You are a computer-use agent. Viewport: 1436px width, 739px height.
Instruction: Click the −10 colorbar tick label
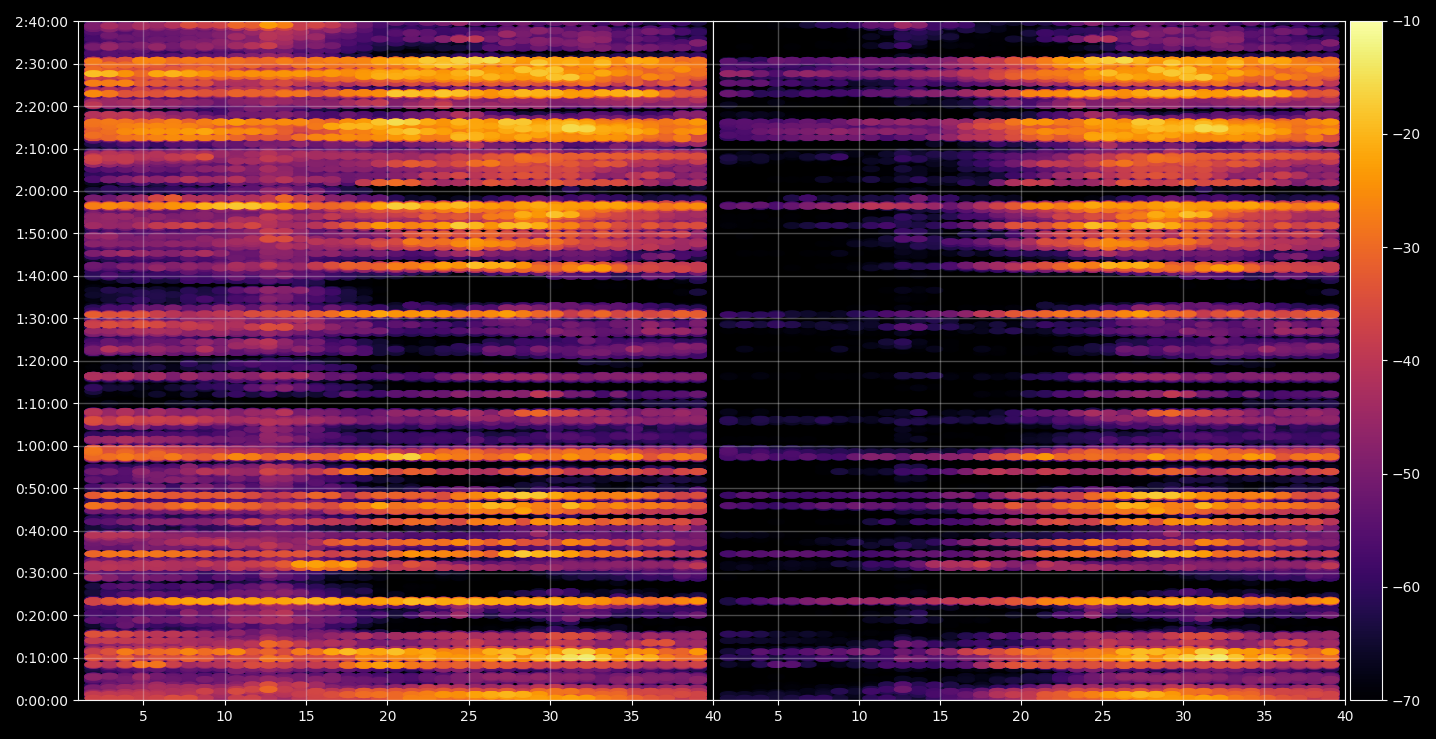(x=1407, y=22)
